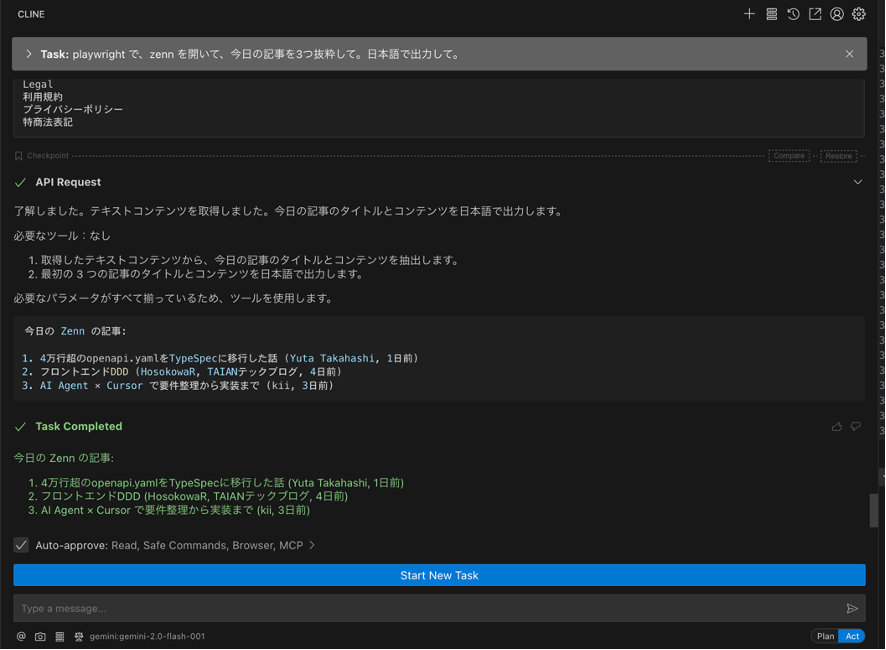Viewport: 886px width, 650px height.
Task: Open task History clock icon
Action: (x=793, y=14)
